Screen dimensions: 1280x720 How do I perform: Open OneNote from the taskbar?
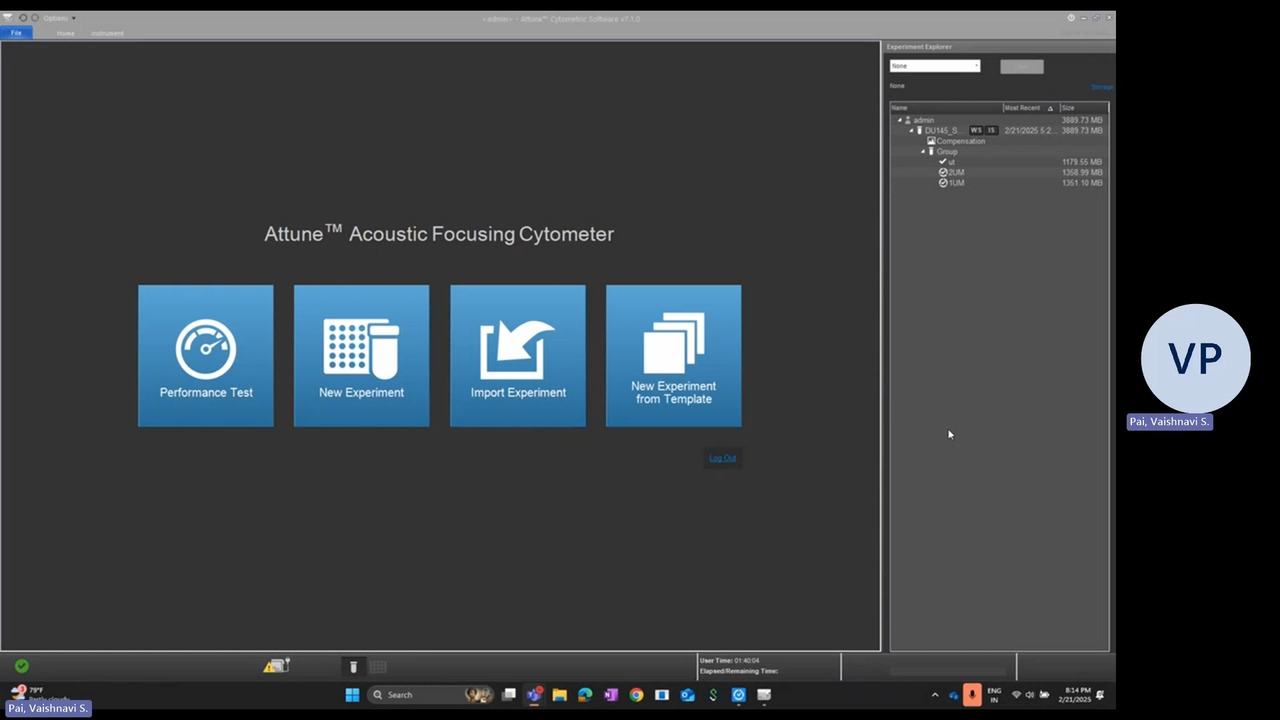(x=611, y=695)
